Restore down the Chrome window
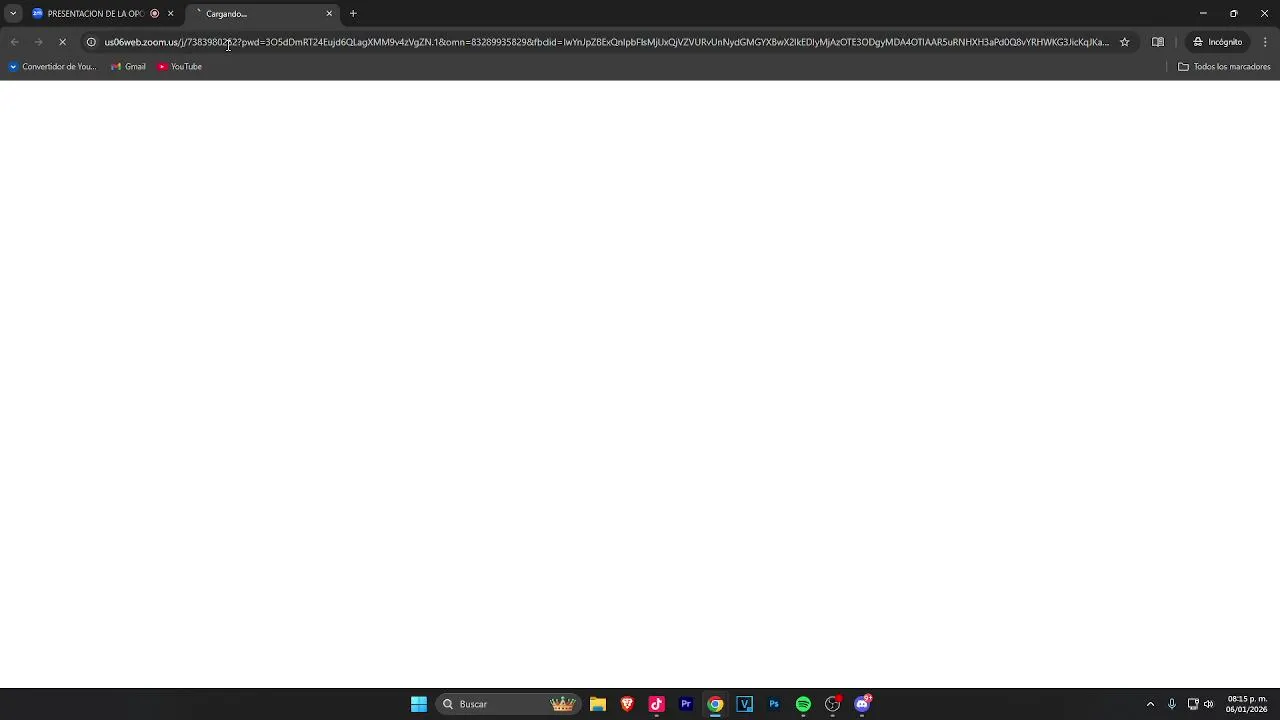This screenshot has width=1280, height=720. [1234, 13]
